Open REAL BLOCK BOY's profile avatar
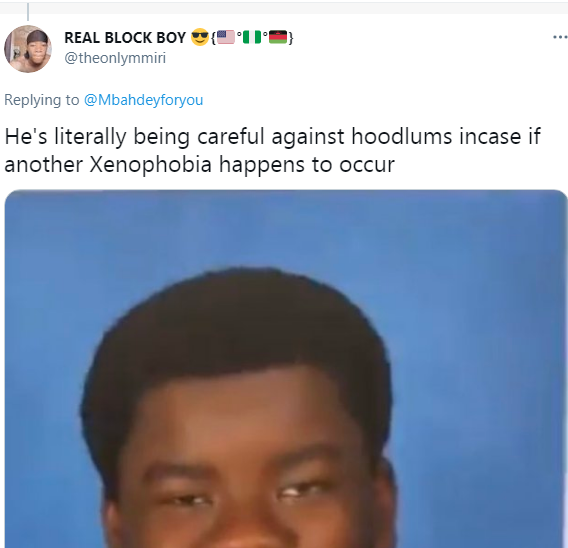 pyautogui.click(x=28, y=49)
